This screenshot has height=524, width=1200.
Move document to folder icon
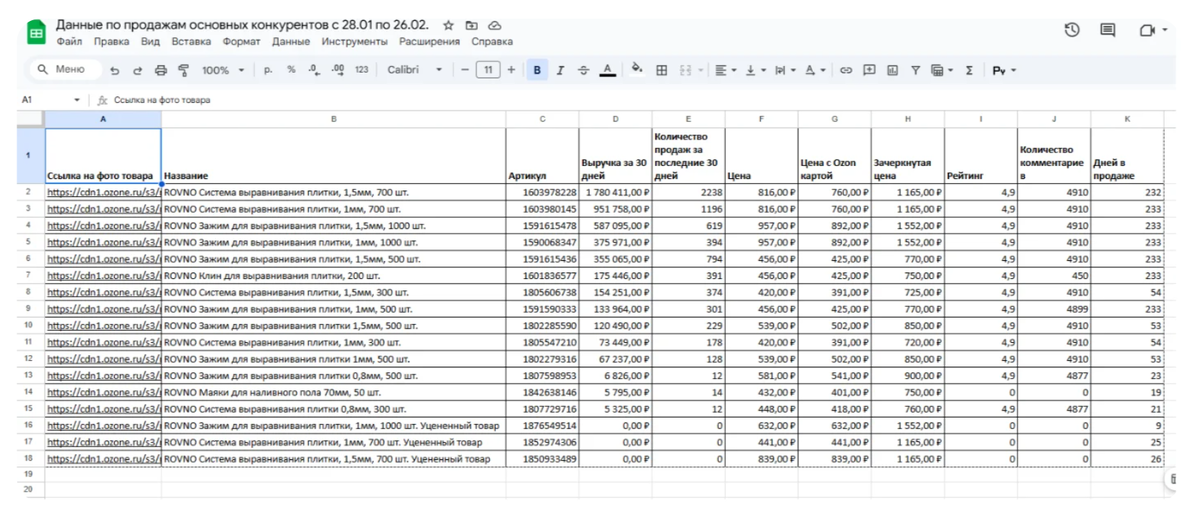tap(472, 25)
